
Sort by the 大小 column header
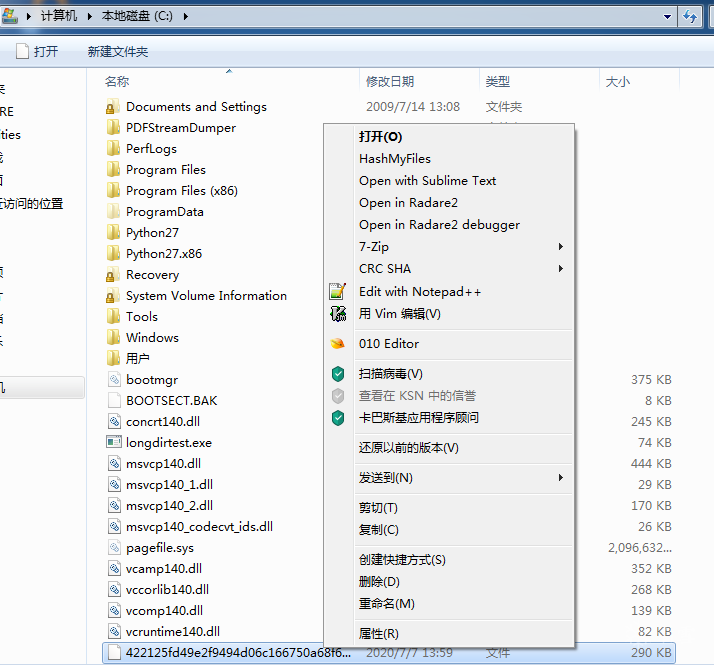(x=617, y=82)
